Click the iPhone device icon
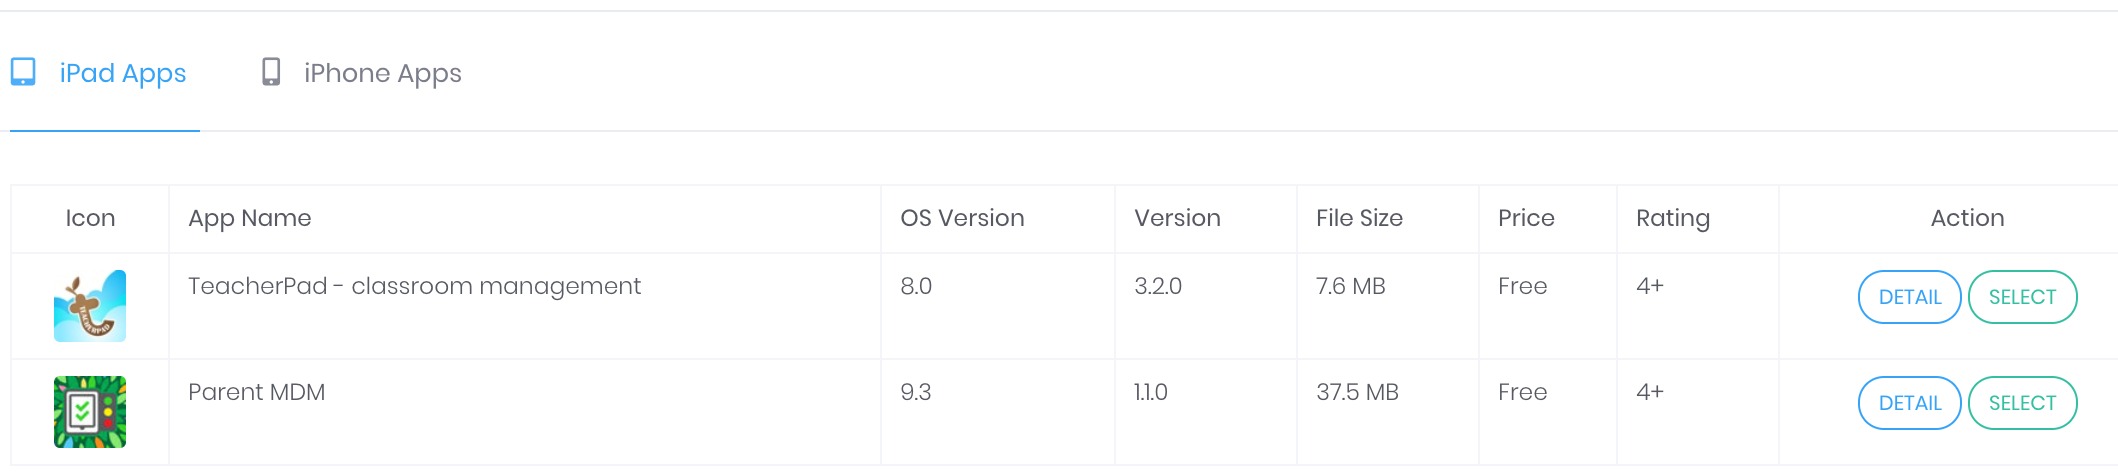Screen dimensions: 2118x474 pos(271,72)
